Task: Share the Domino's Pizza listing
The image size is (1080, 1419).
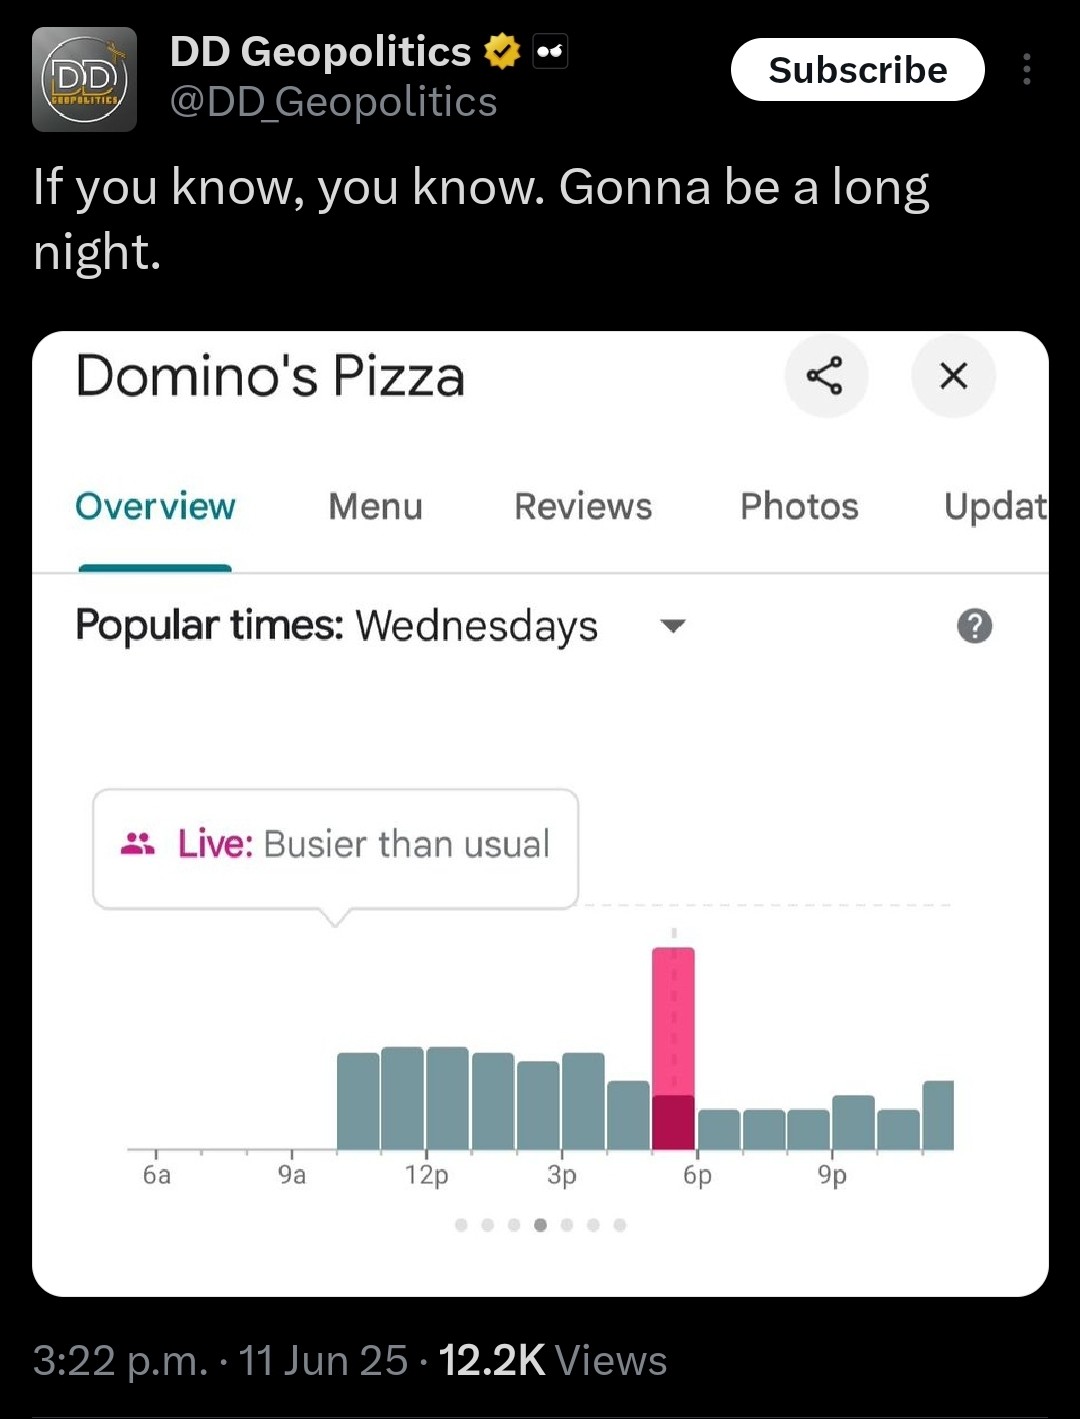Action: [826, 376]
